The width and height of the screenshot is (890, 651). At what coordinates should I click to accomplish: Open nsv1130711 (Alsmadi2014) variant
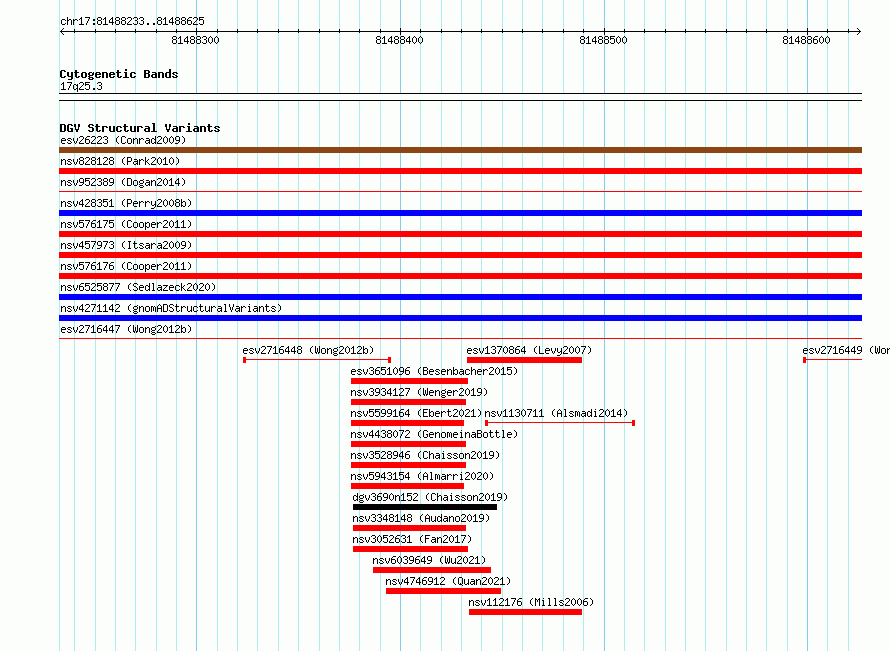coord(556,413)
